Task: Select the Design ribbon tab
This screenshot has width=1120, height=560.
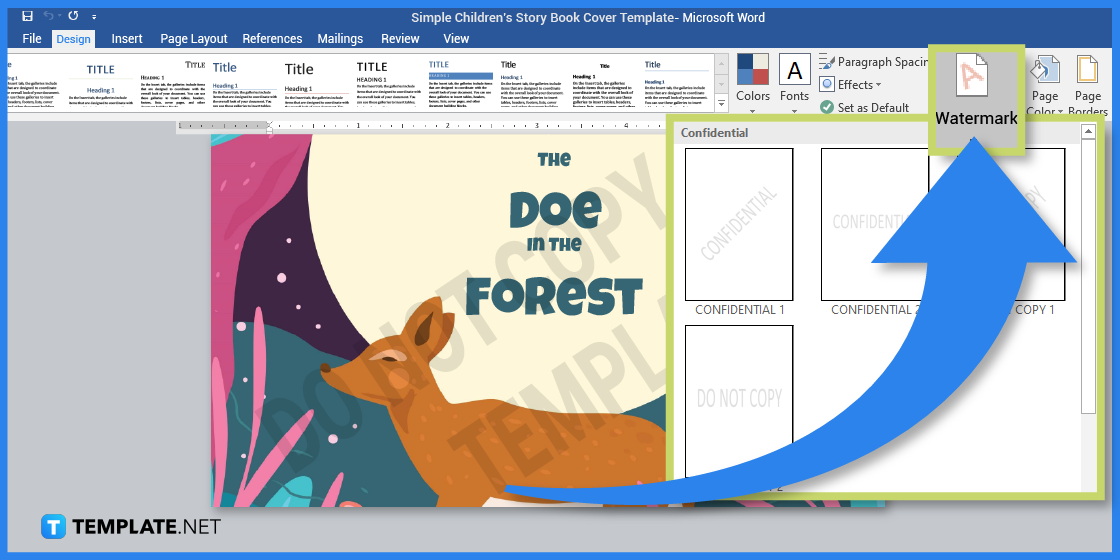Action: tap(74, 39)
